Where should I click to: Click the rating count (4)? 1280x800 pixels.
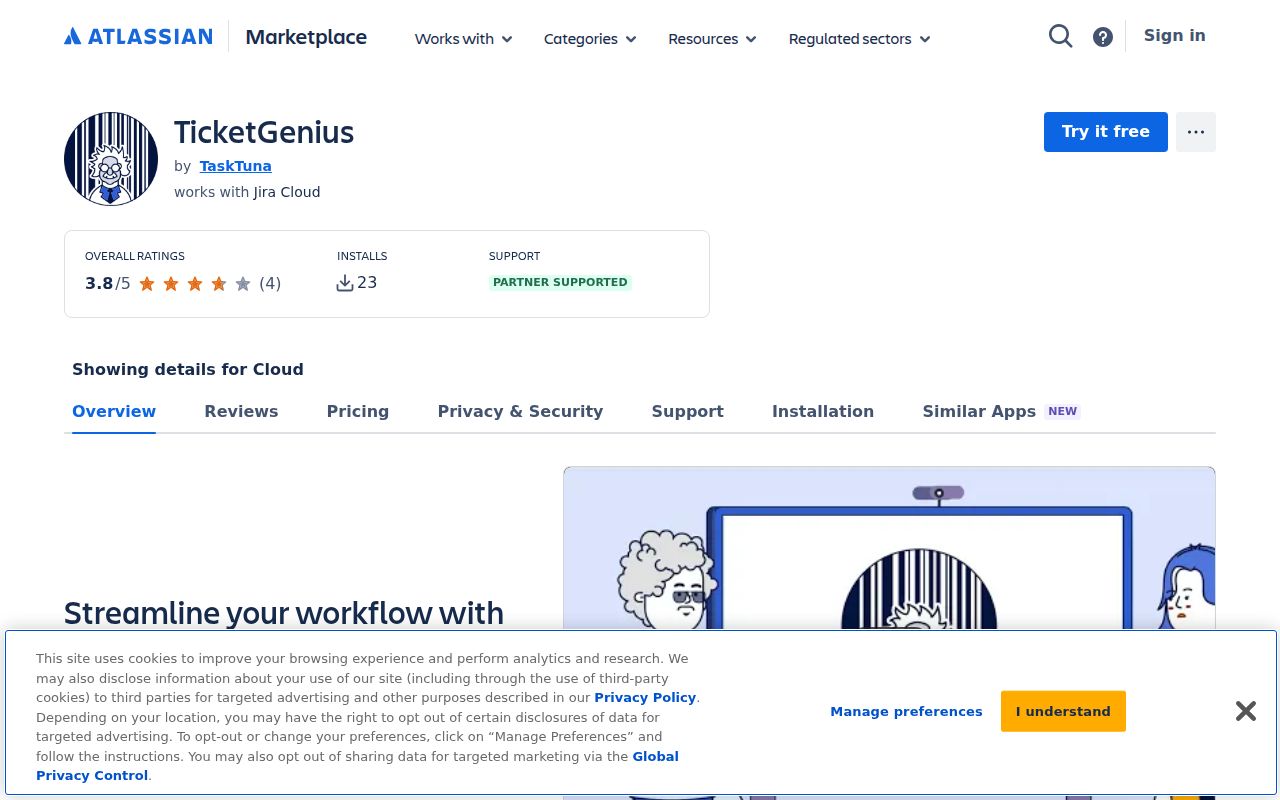coord(270,283)
